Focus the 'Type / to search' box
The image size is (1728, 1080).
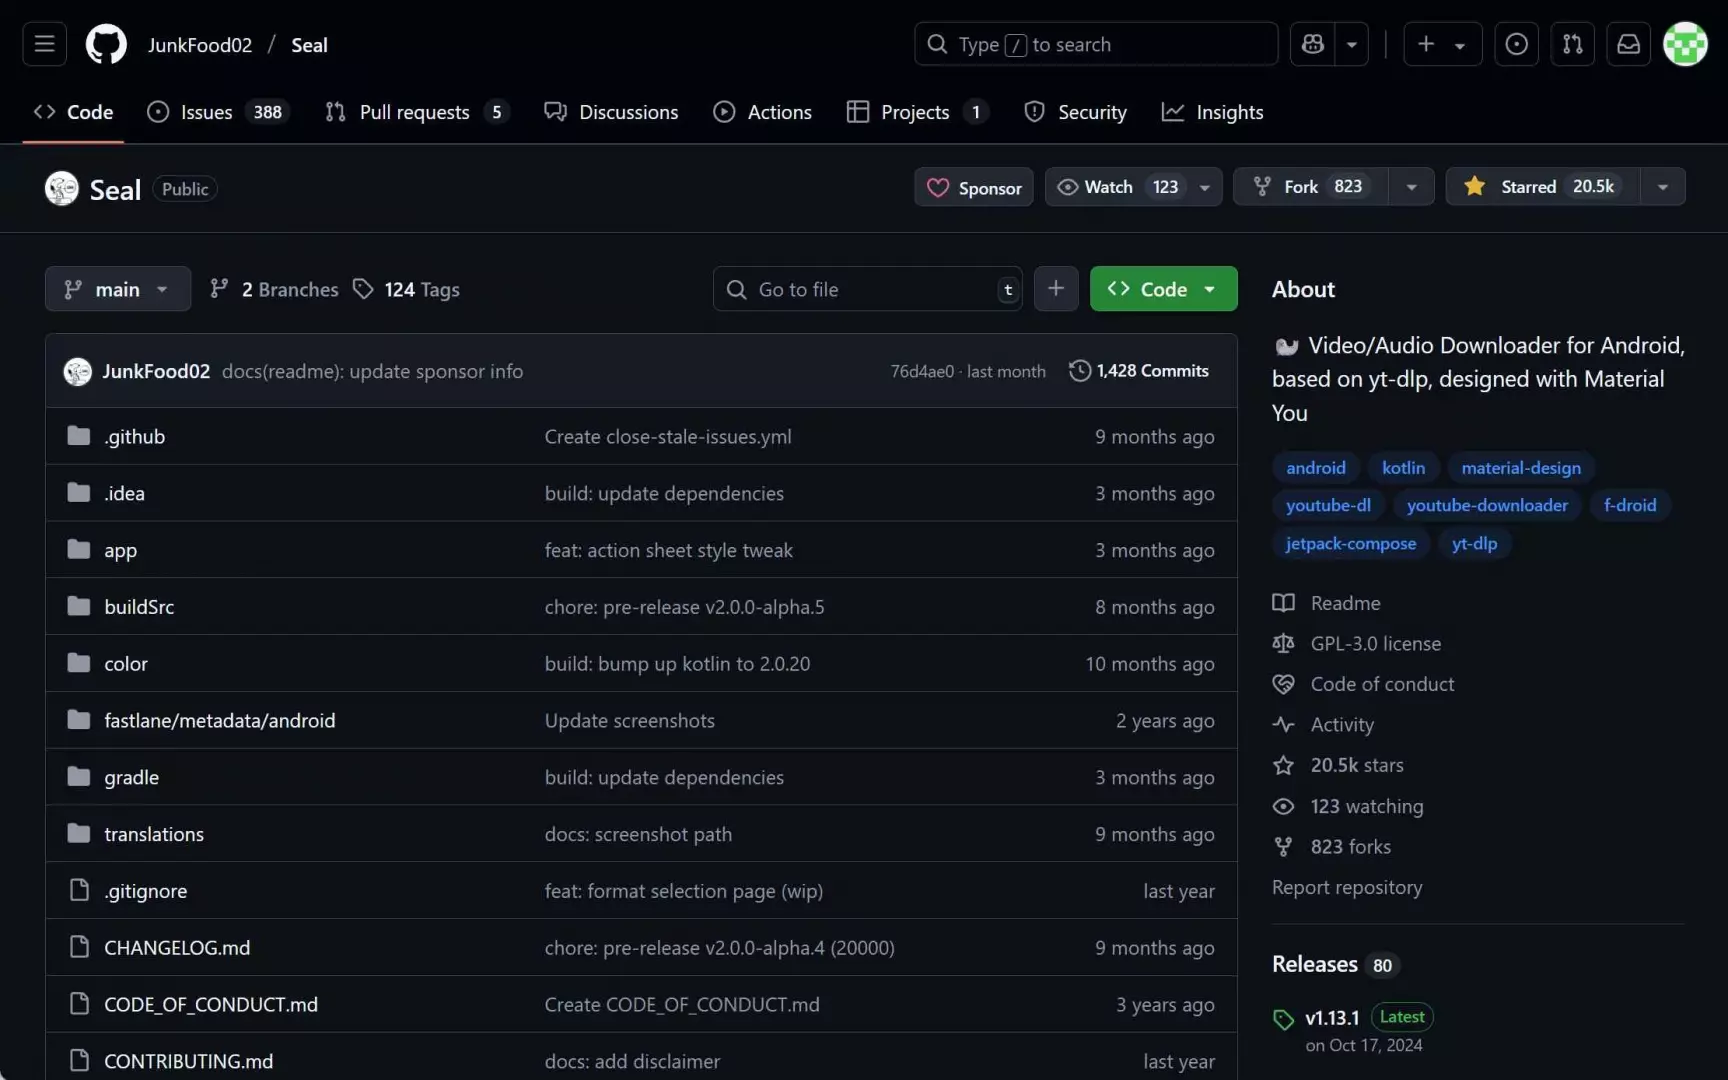pos(1096,44)
